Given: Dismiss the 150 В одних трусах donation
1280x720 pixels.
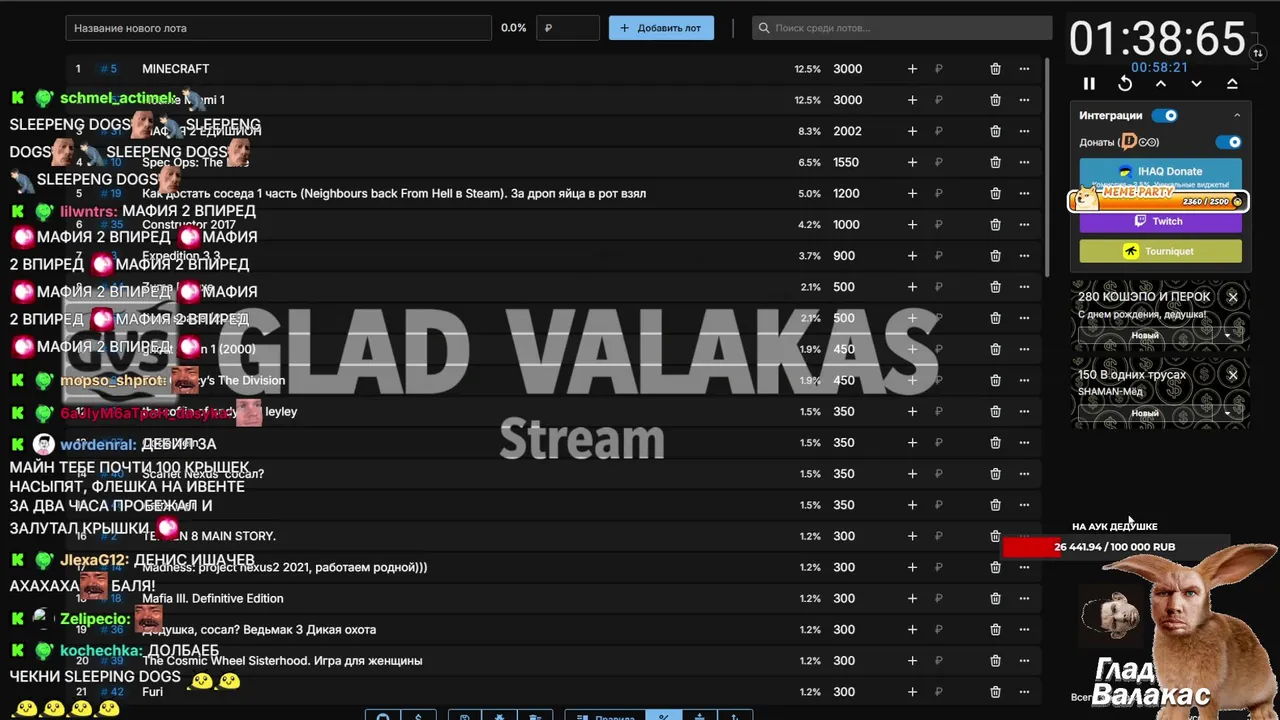Looking at the screenshot, I should tap(1232, 375).
